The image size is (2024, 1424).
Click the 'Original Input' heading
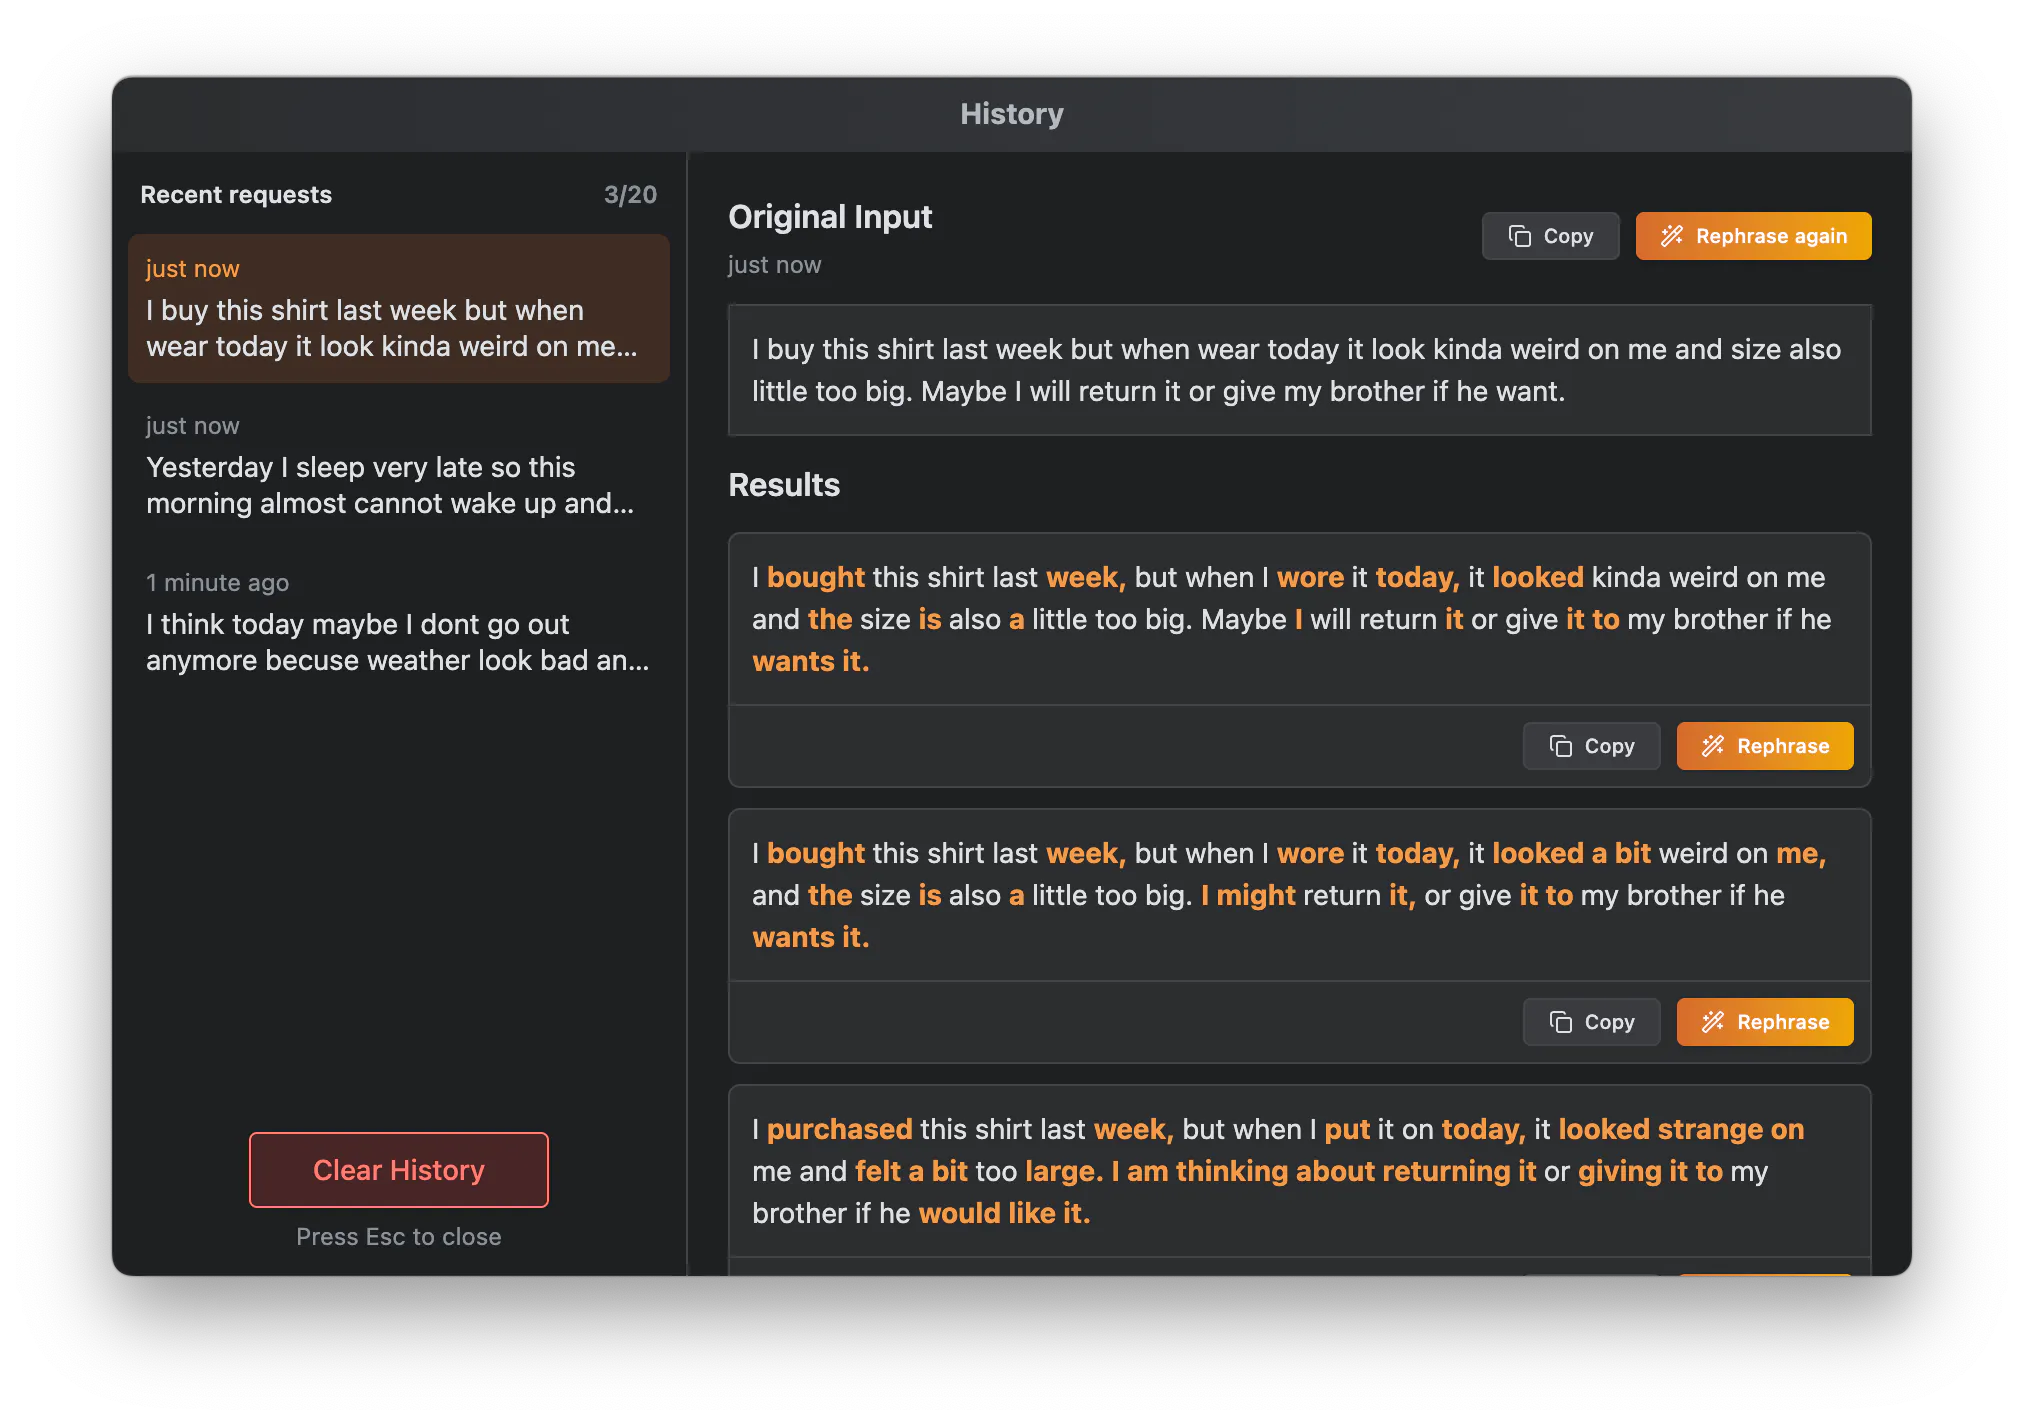click(x=830, y=217)
